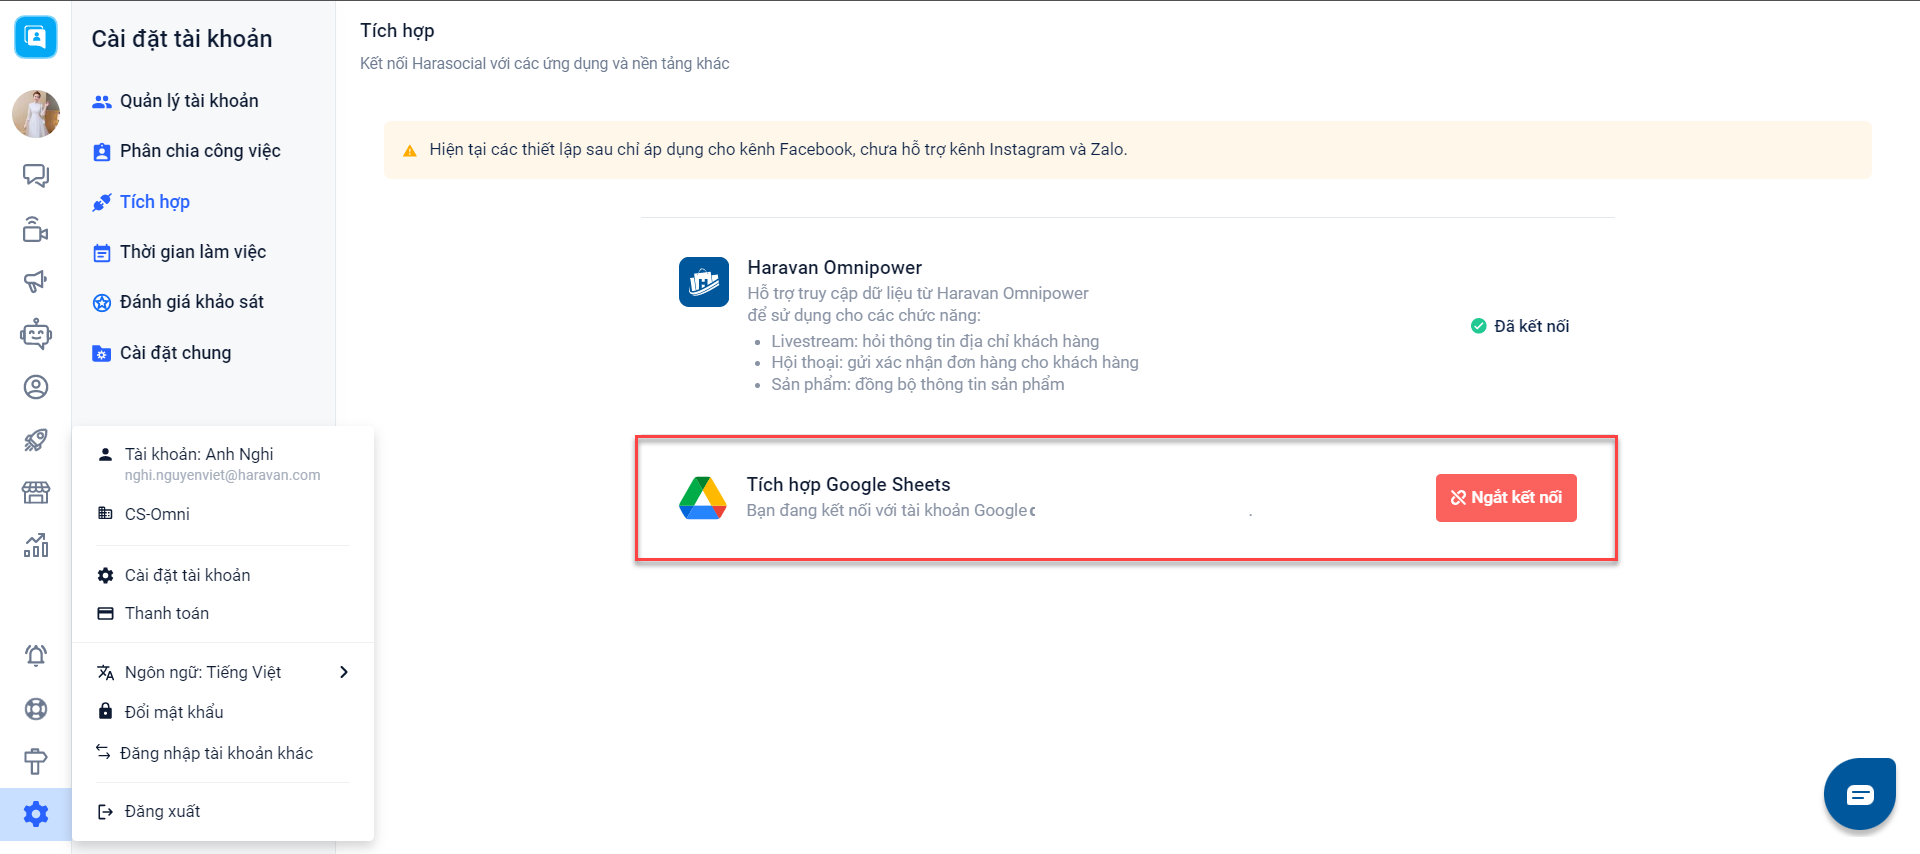Open the live chat support bubble

click(x=1859, y=795)
